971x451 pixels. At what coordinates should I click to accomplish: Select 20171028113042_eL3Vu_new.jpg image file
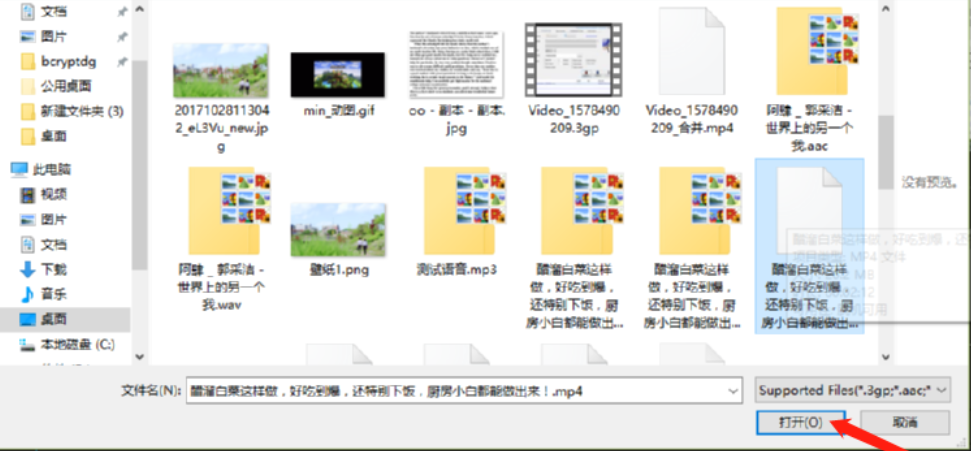(x=221, y=97)
